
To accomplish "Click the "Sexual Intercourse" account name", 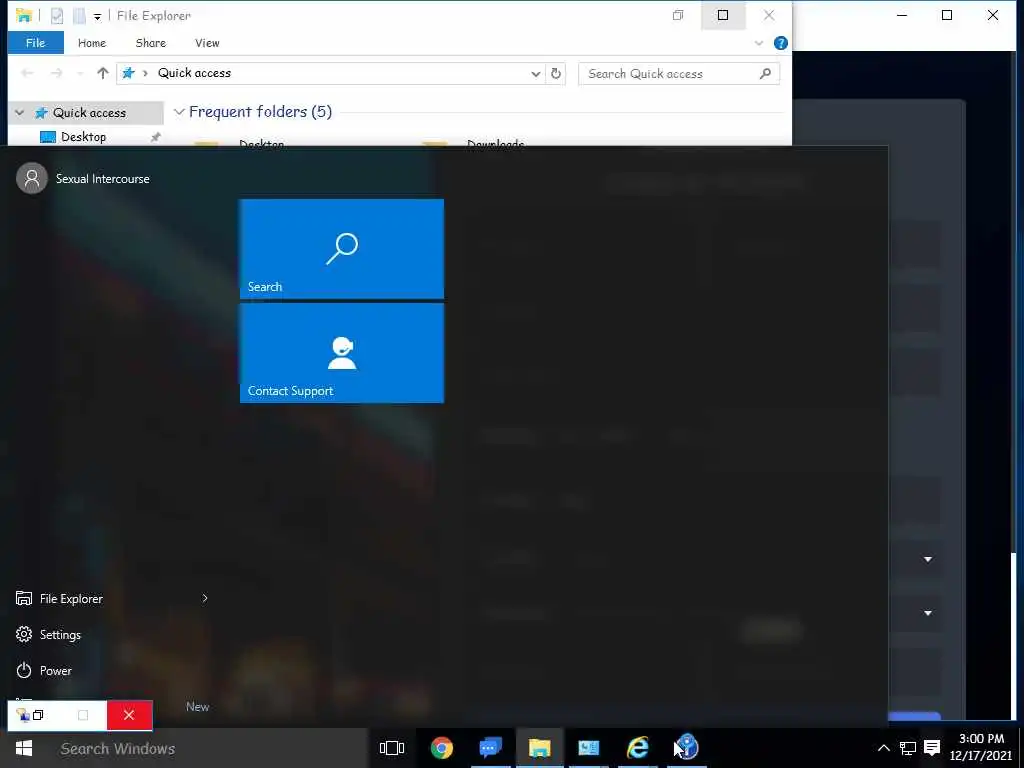I will click(103, 178).
